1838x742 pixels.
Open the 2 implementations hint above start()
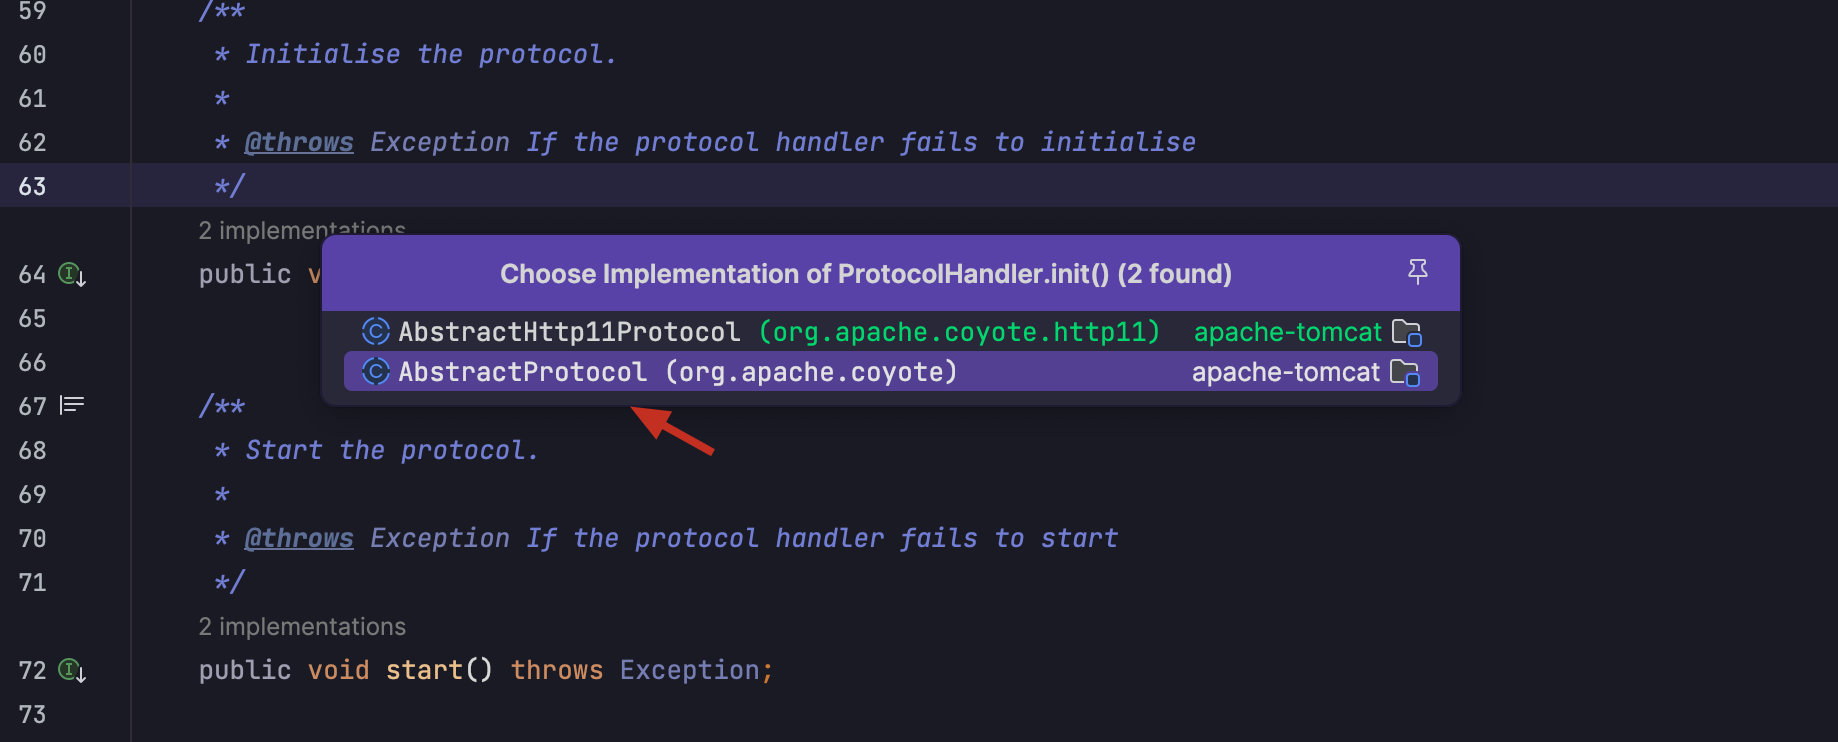click(x=302, y=627)
